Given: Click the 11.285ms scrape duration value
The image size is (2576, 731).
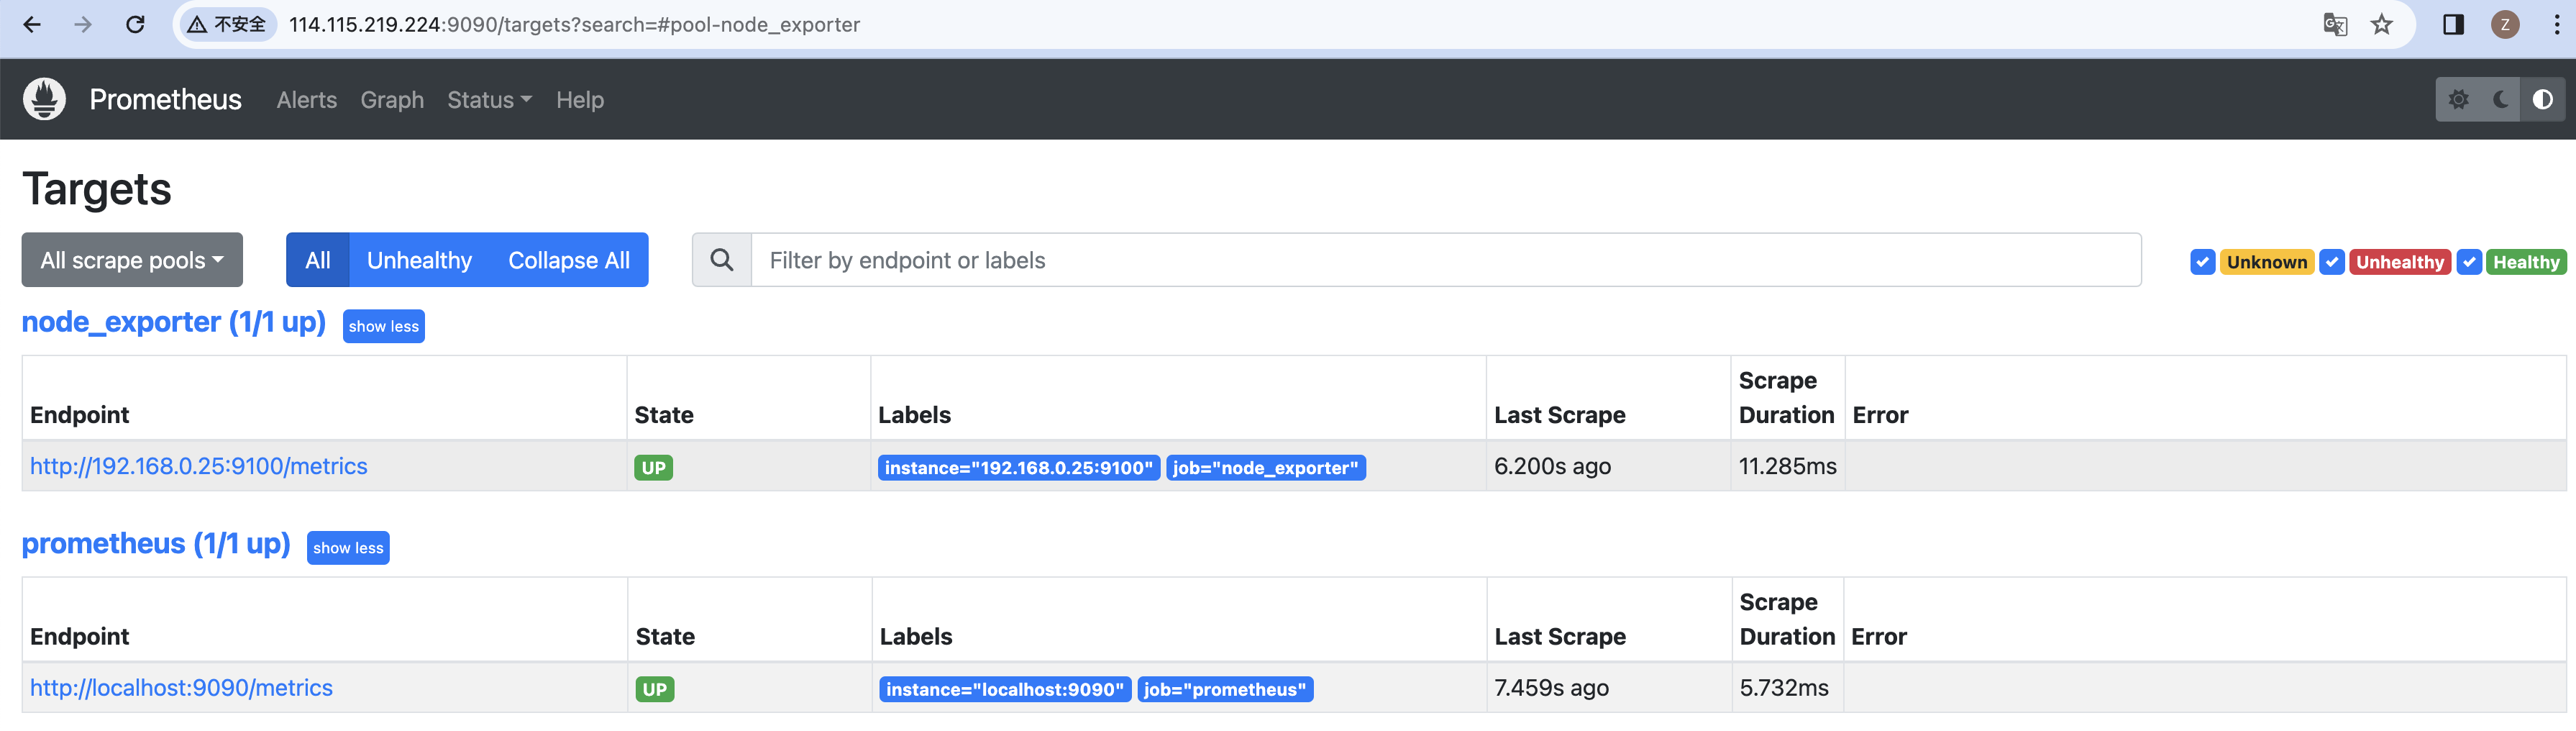Looking at the screenshot, I should click(1787, 467).
